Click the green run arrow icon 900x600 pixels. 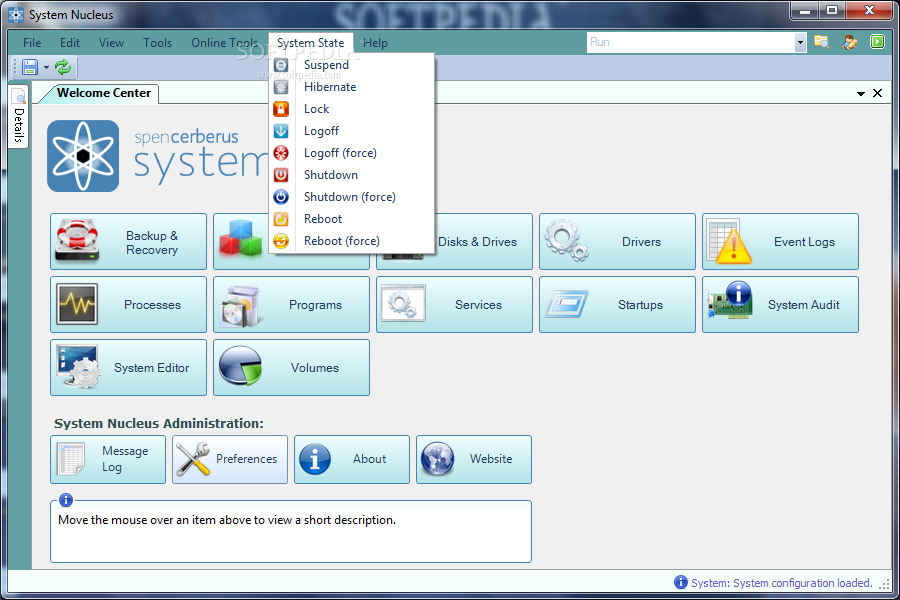[877, 42]
